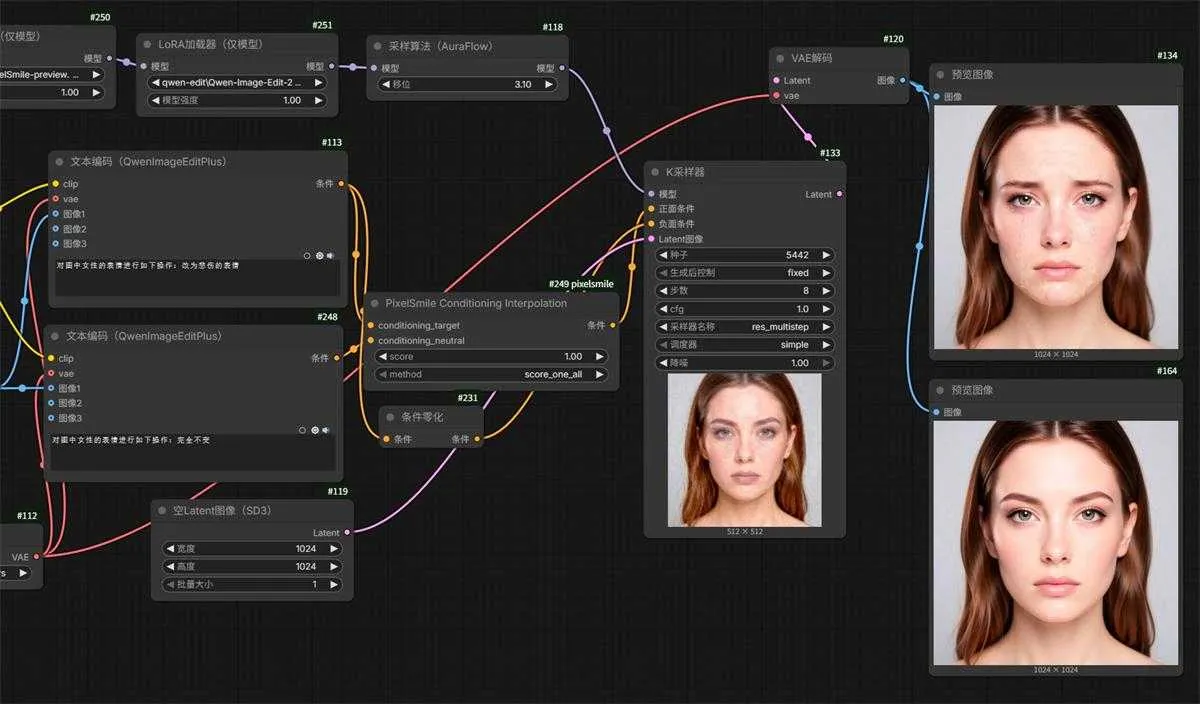Click the score value slider field
The width and height of the screenshot is (1200, 704).
click(x=491, y=356)
